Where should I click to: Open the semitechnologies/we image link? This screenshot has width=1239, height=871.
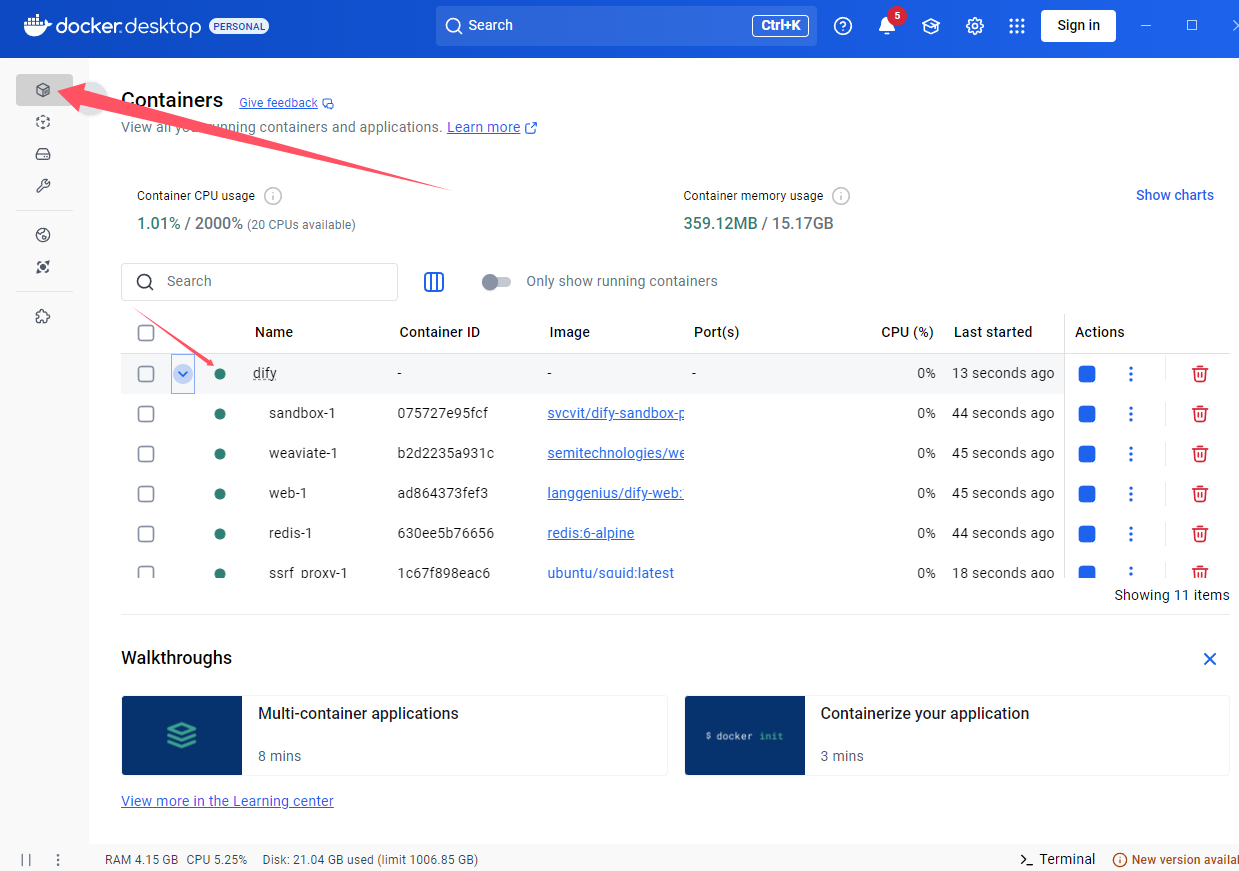pyautogui.click(x=616, y=454)
